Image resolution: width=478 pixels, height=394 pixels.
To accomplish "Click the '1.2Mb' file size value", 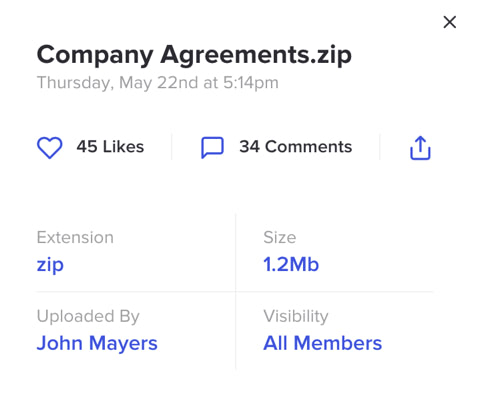I will click(x=291, y=264).
